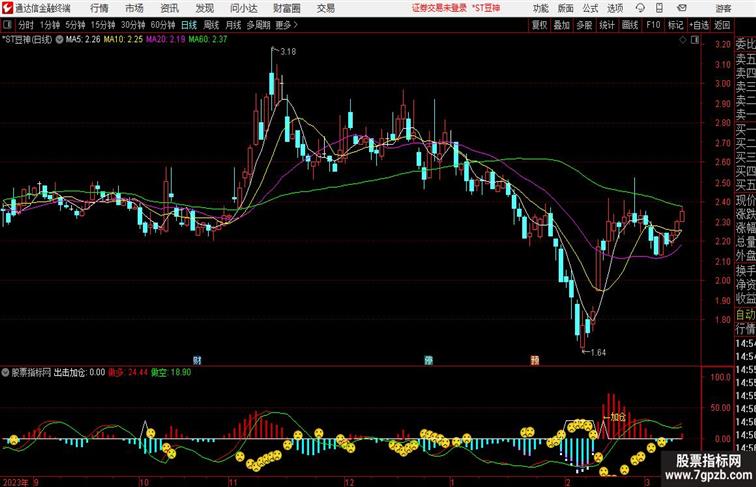Click the 标记 mark button
Viewport: 756px width, 487px height.
pos(675,25)
